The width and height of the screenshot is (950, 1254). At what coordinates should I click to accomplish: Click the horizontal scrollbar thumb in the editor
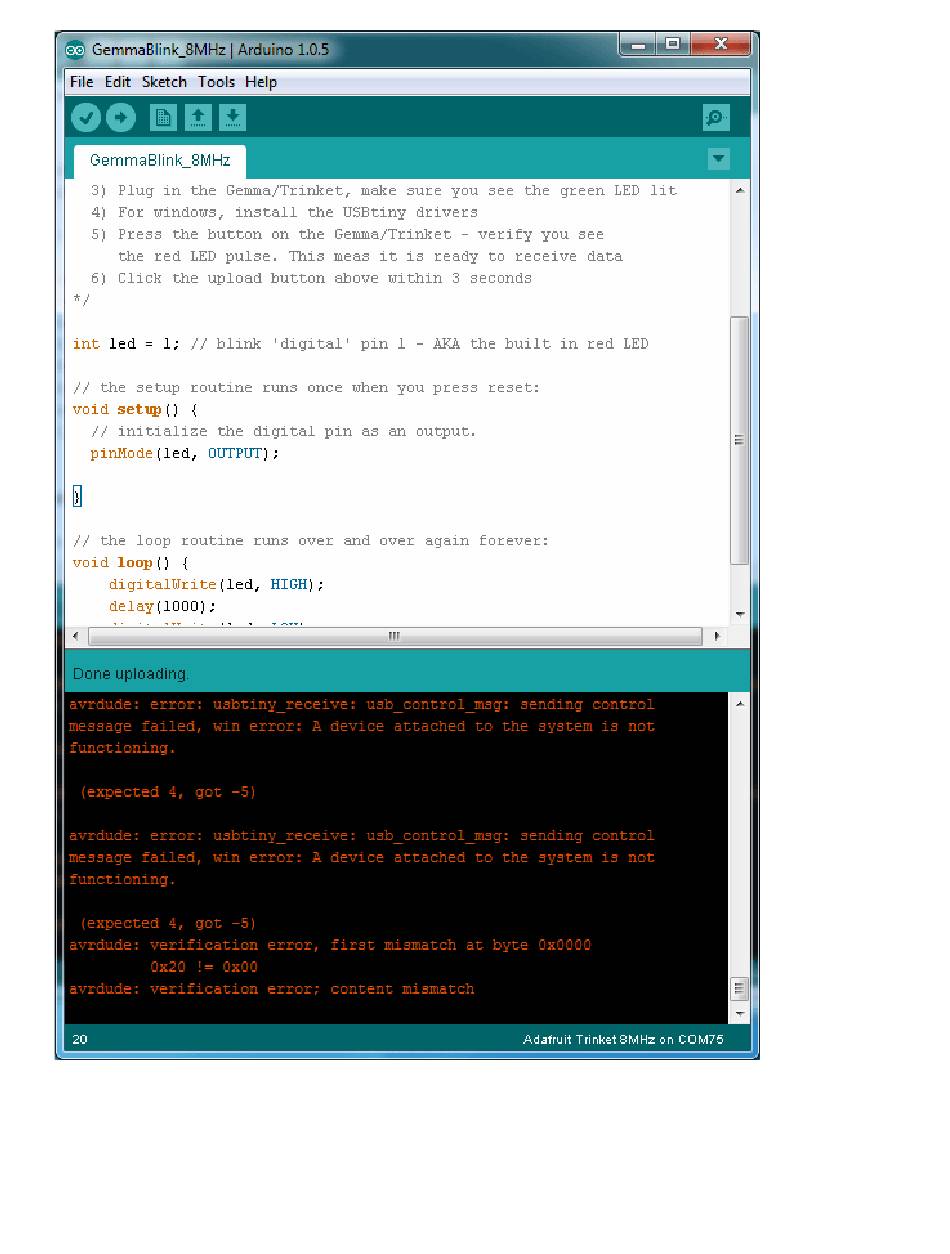click(395, 636)
